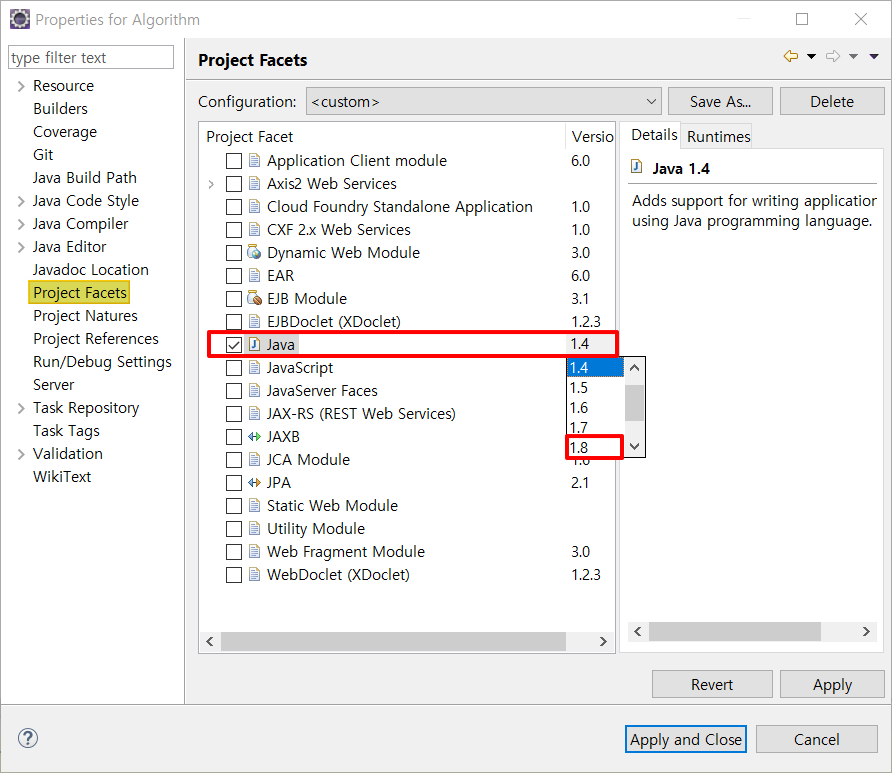Click the CXF 2.x Web Services icon

[254, 229]
